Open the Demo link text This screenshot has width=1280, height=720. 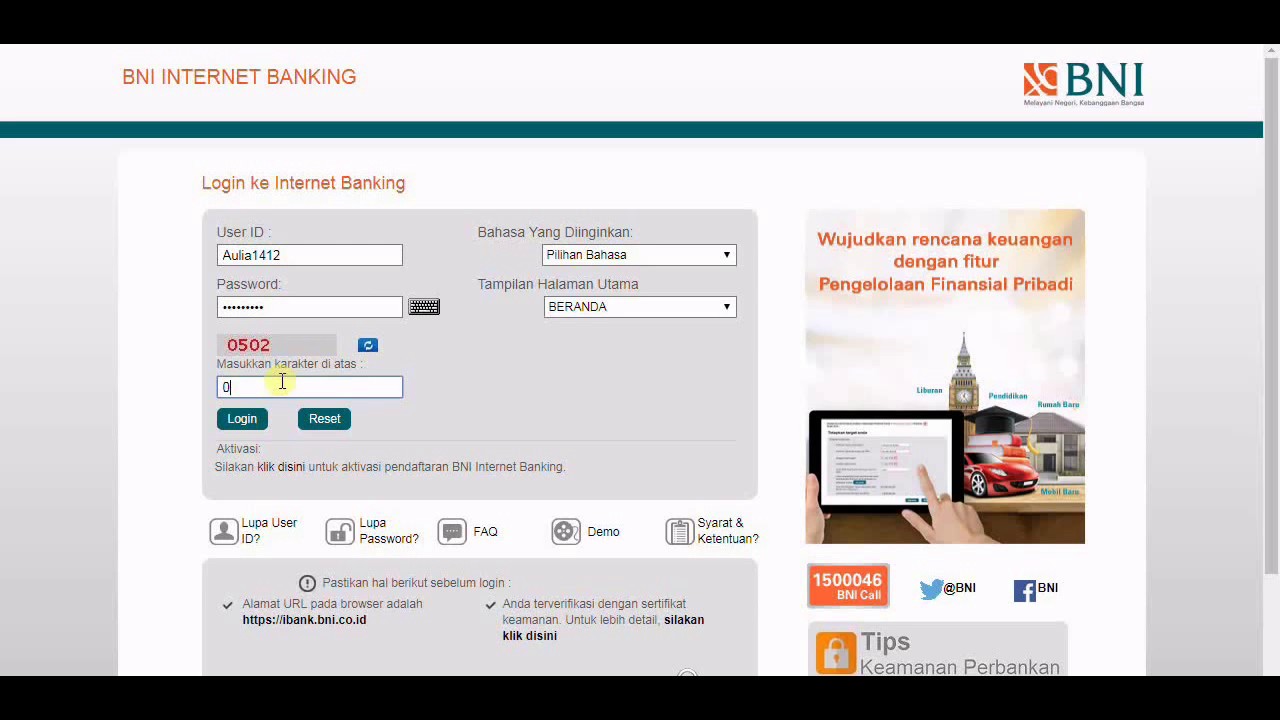point(603,532)
